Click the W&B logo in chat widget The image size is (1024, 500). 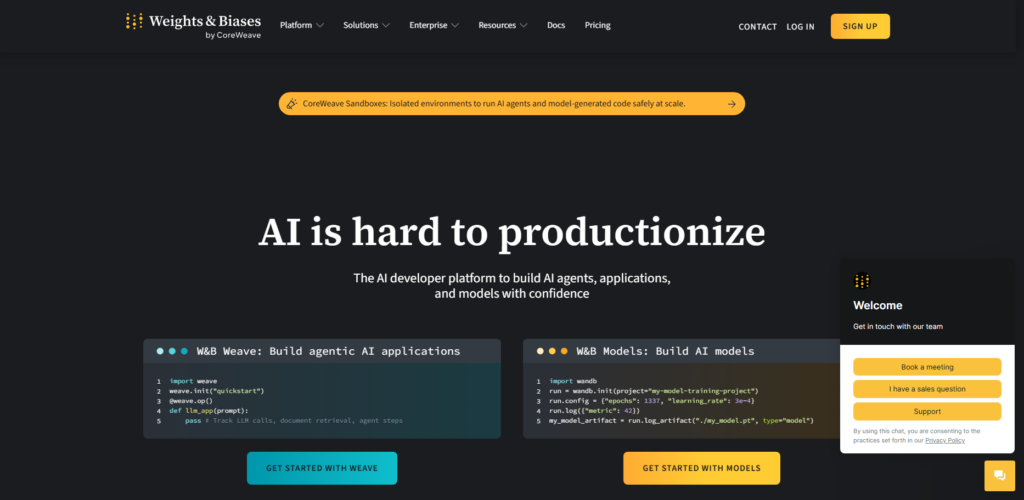coord(862,281)
